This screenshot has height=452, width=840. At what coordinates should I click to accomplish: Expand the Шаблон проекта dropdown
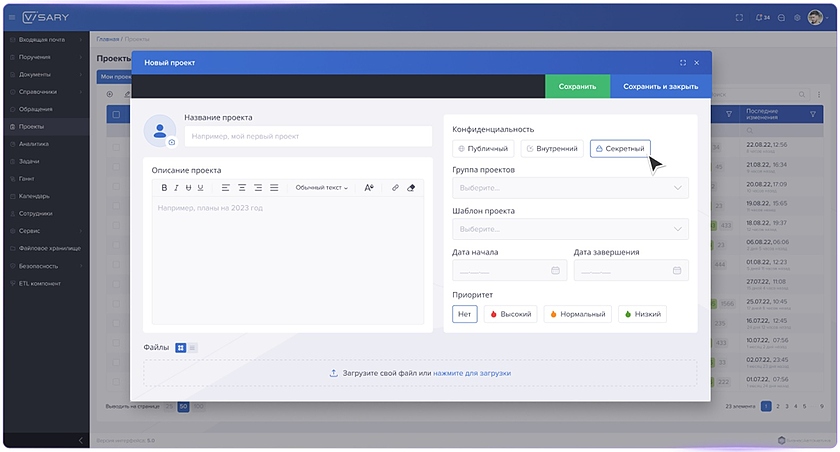click(570, 229)
